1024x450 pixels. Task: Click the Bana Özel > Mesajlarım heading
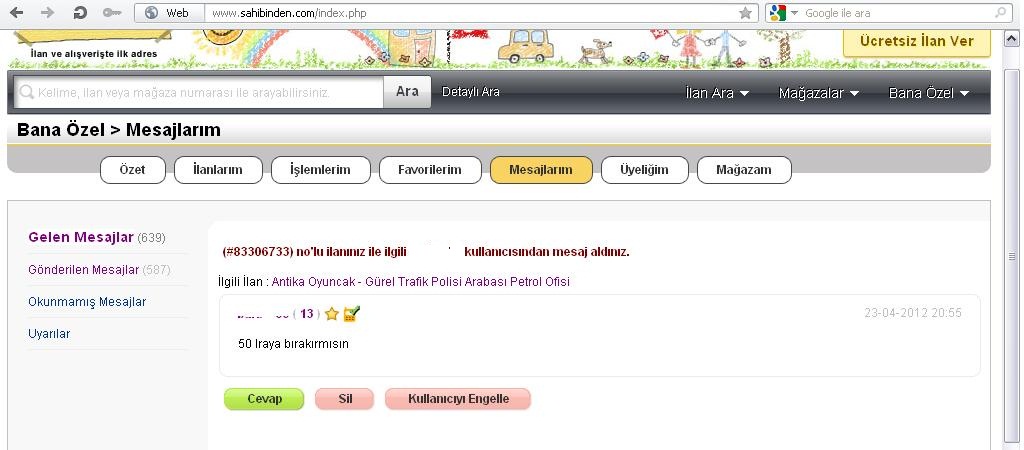pyautogui.click(x=119, y=130)
